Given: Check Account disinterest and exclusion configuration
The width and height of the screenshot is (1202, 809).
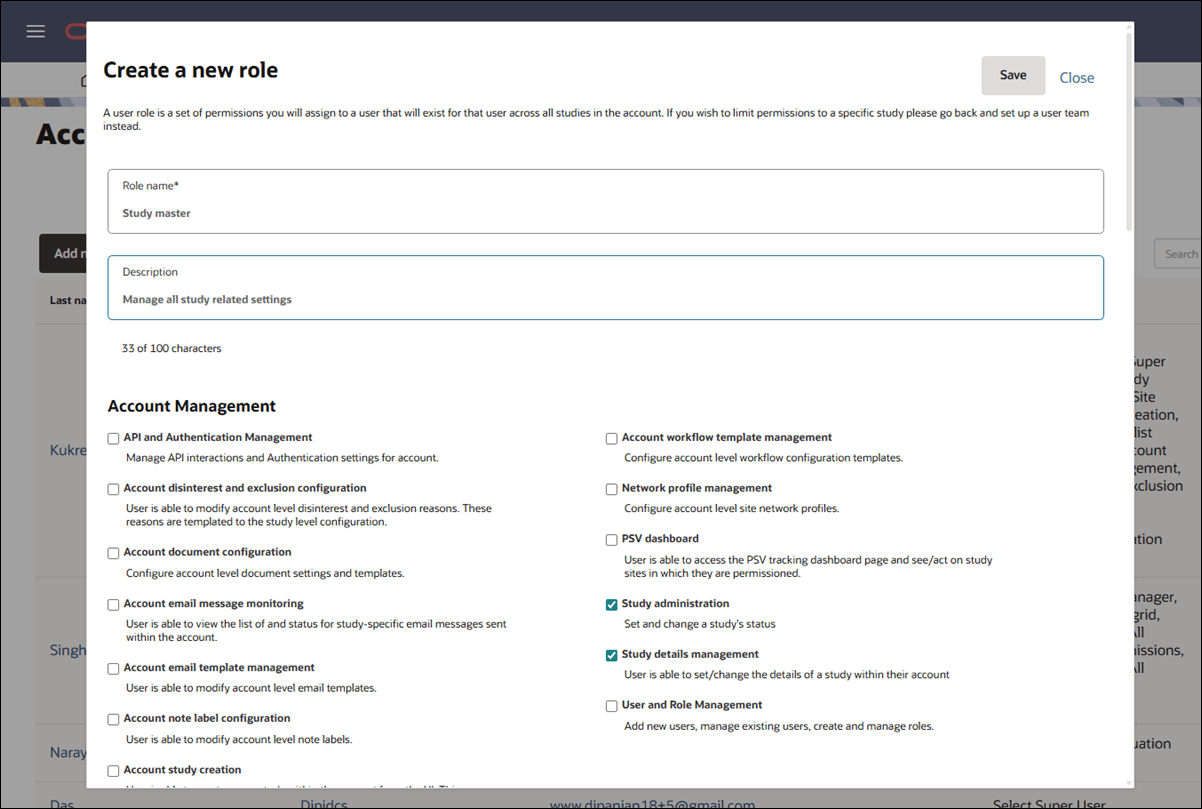Looking at the screenshot, I should [113, 489].
